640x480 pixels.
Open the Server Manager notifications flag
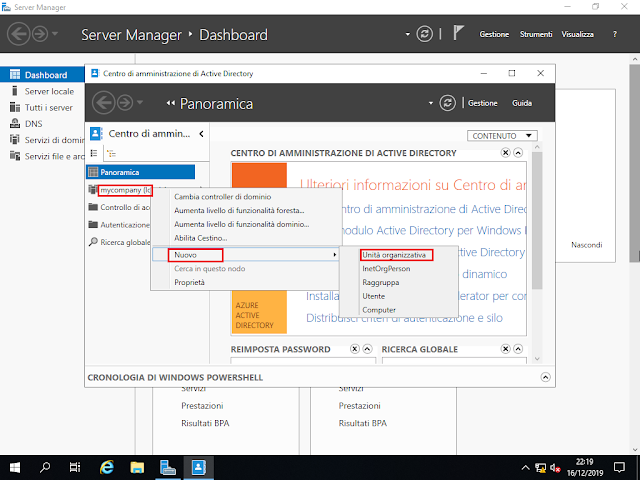[458, 33]
